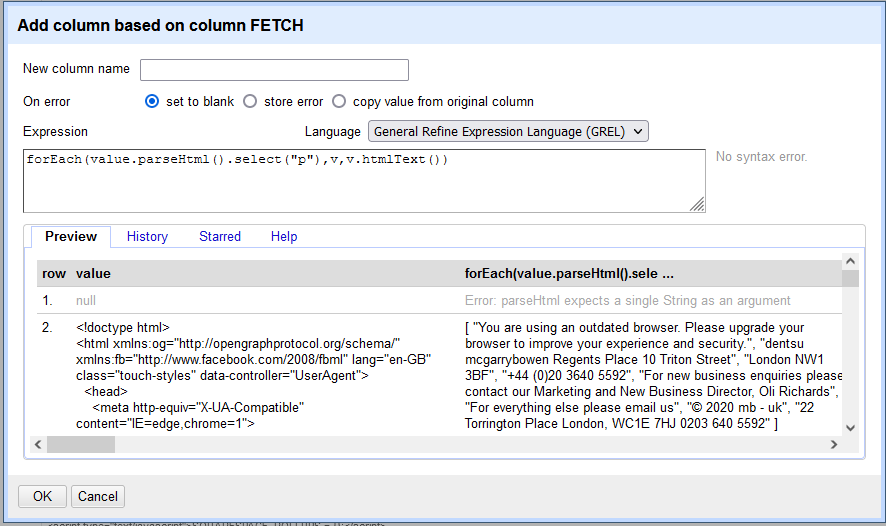Click the 'value' column header in preview
886x526 pixels.
tap(93, 273)
